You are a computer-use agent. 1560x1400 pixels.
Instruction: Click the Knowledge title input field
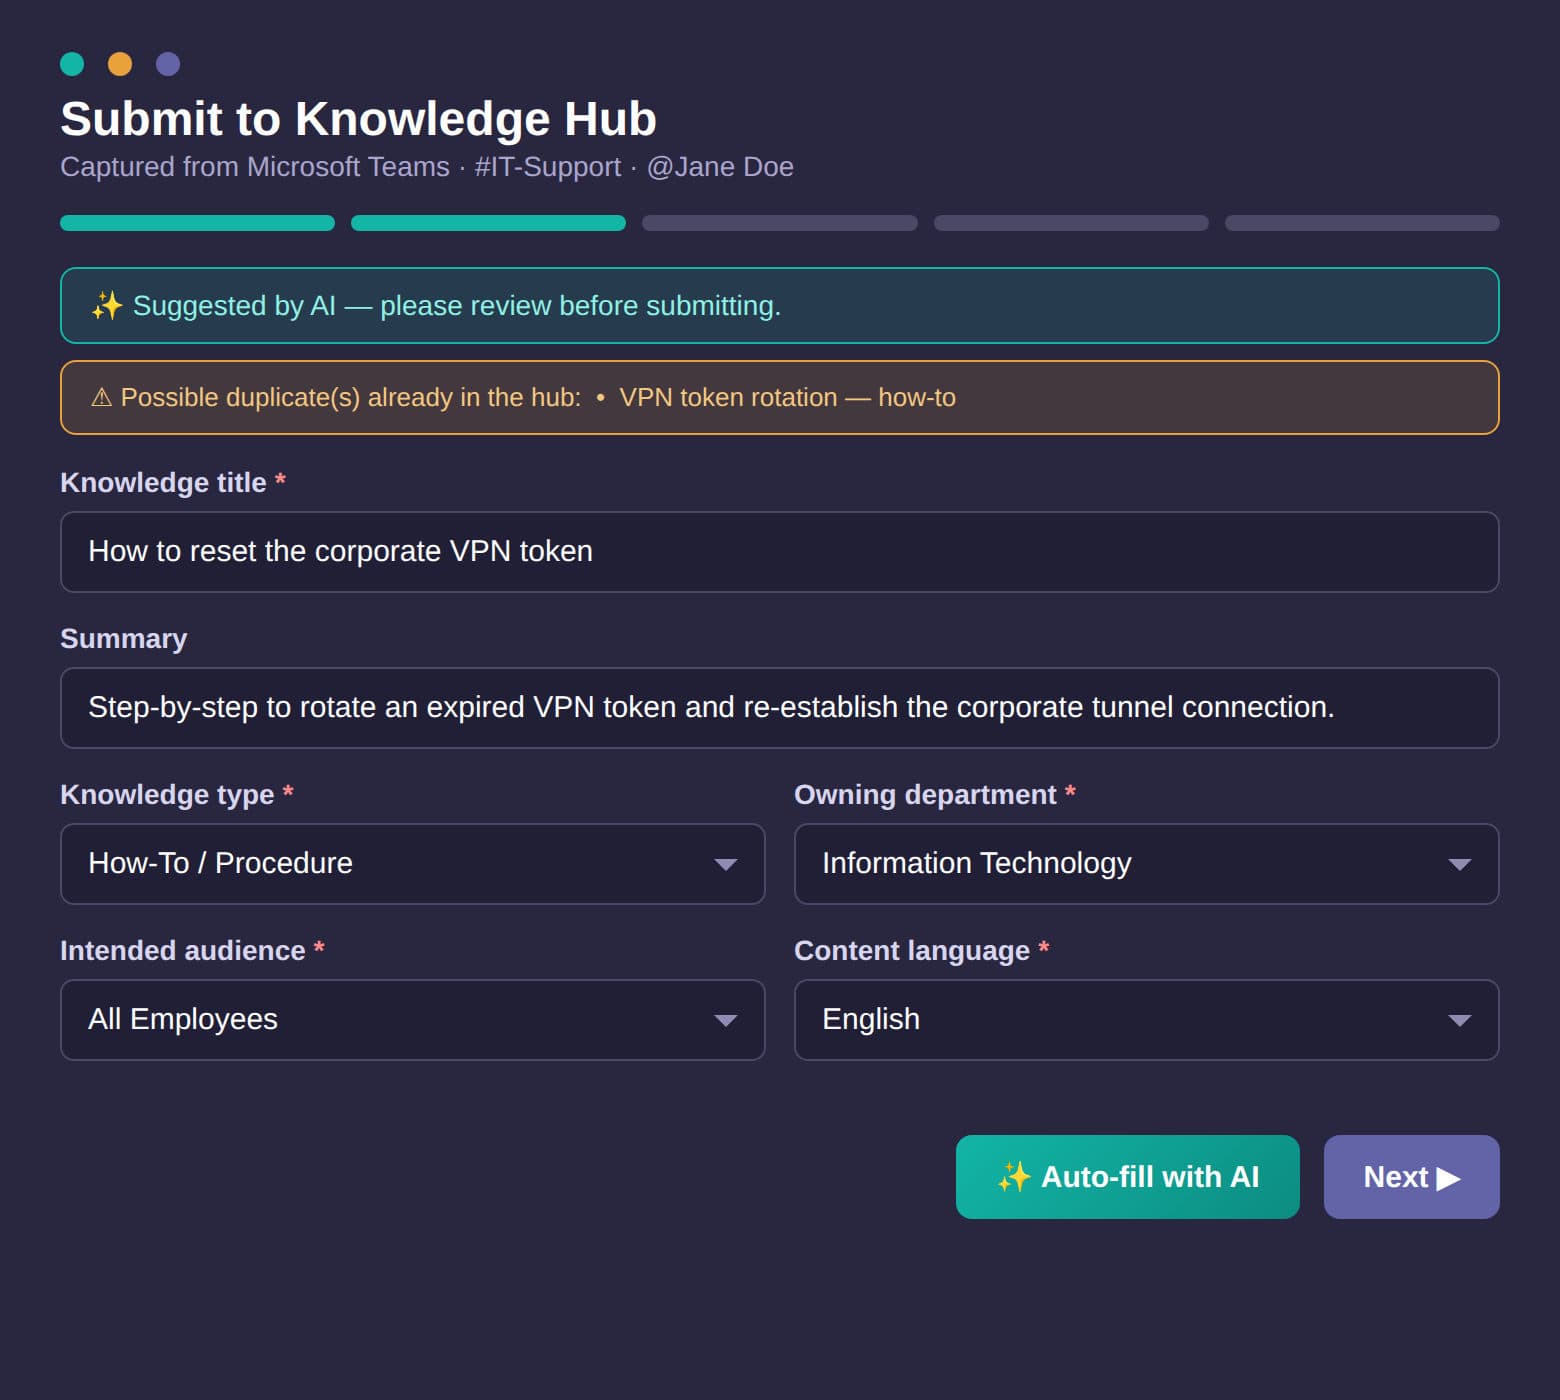pos(780,552)
